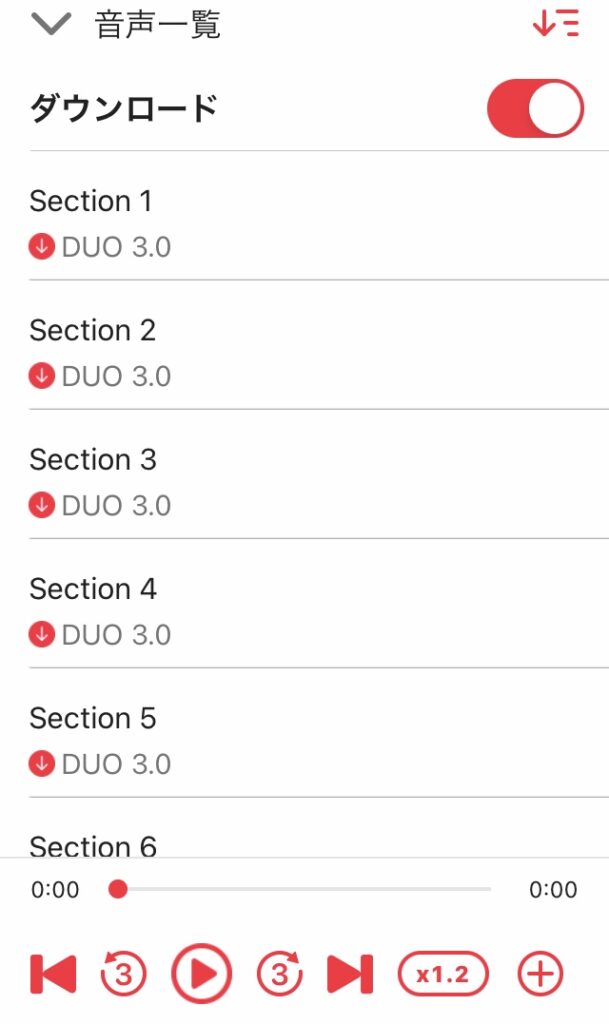Open the sort order icon
The height and width of the screenshot is (1024, 609).
click(556, 24)
